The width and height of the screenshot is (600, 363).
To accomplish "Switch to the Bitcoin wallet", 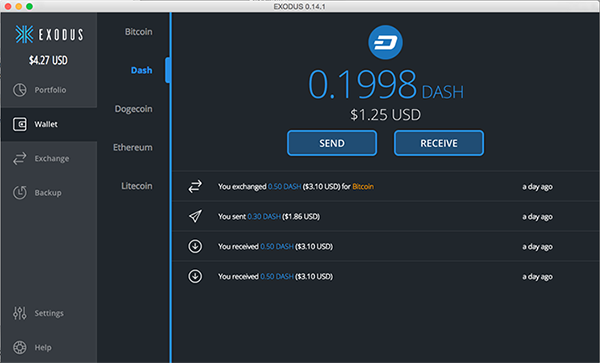I will (139, 32).
